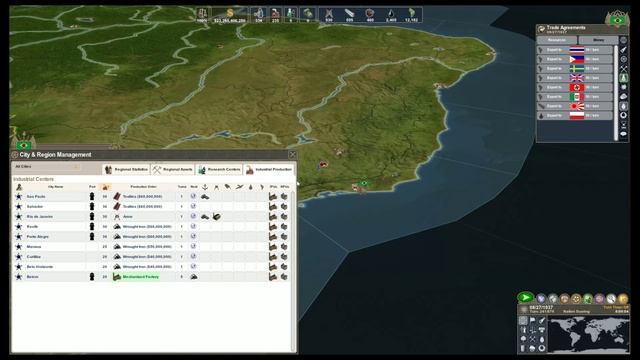Click the speech bubble icon in right sidebar

point(624,134)
